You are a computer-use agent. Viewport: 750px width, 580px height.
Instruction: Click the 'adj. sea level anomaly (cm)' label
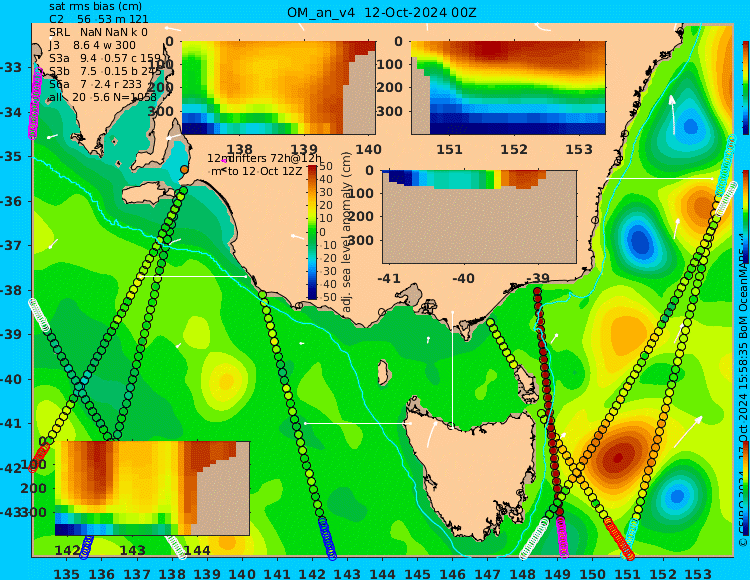click(347, 232)
